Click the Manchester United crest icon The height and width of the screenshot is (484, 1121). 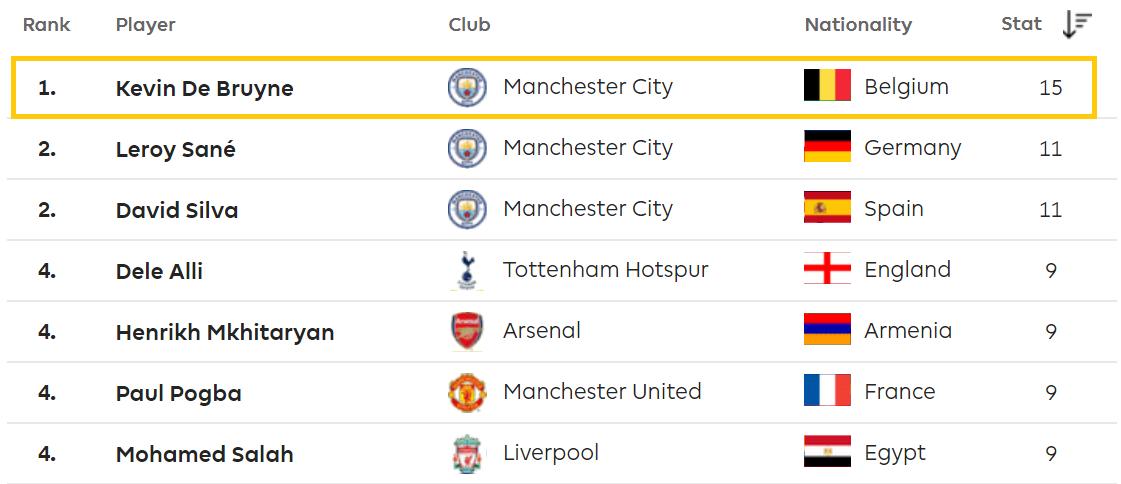click(x=467, y=392)
